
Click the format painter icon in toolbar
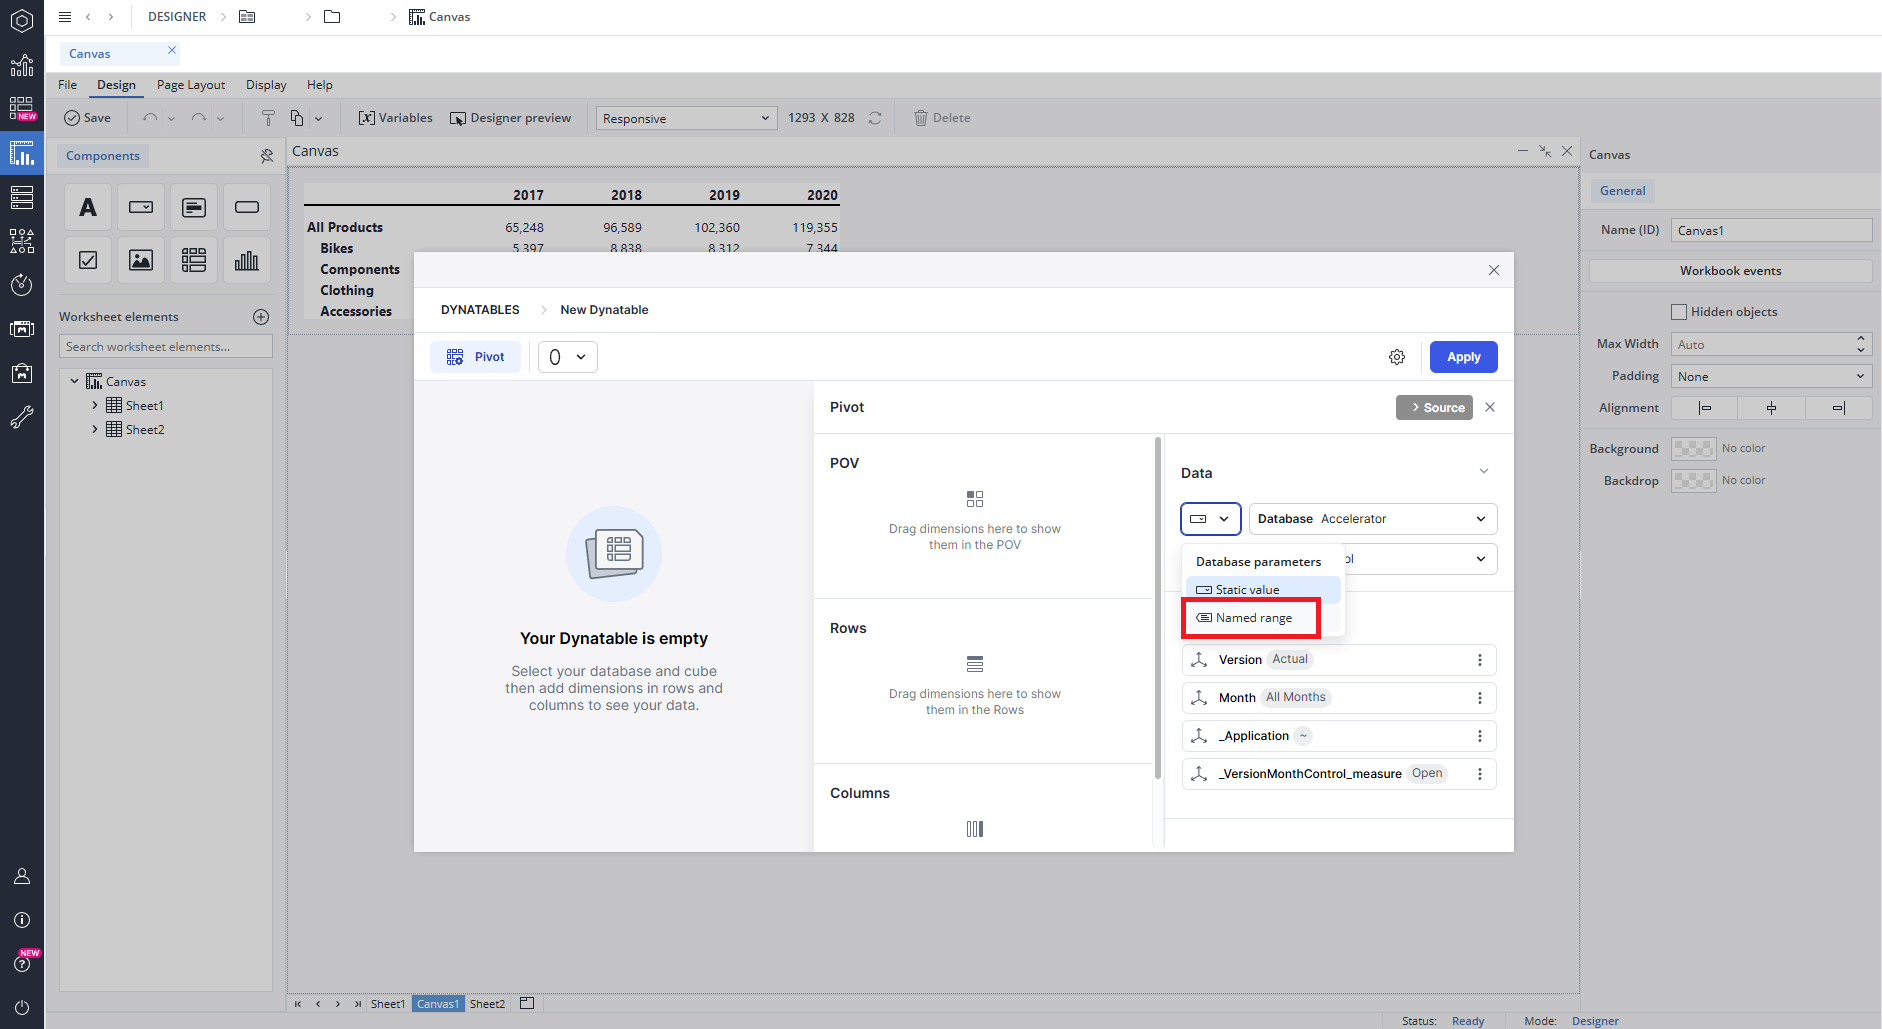[268, 118]
